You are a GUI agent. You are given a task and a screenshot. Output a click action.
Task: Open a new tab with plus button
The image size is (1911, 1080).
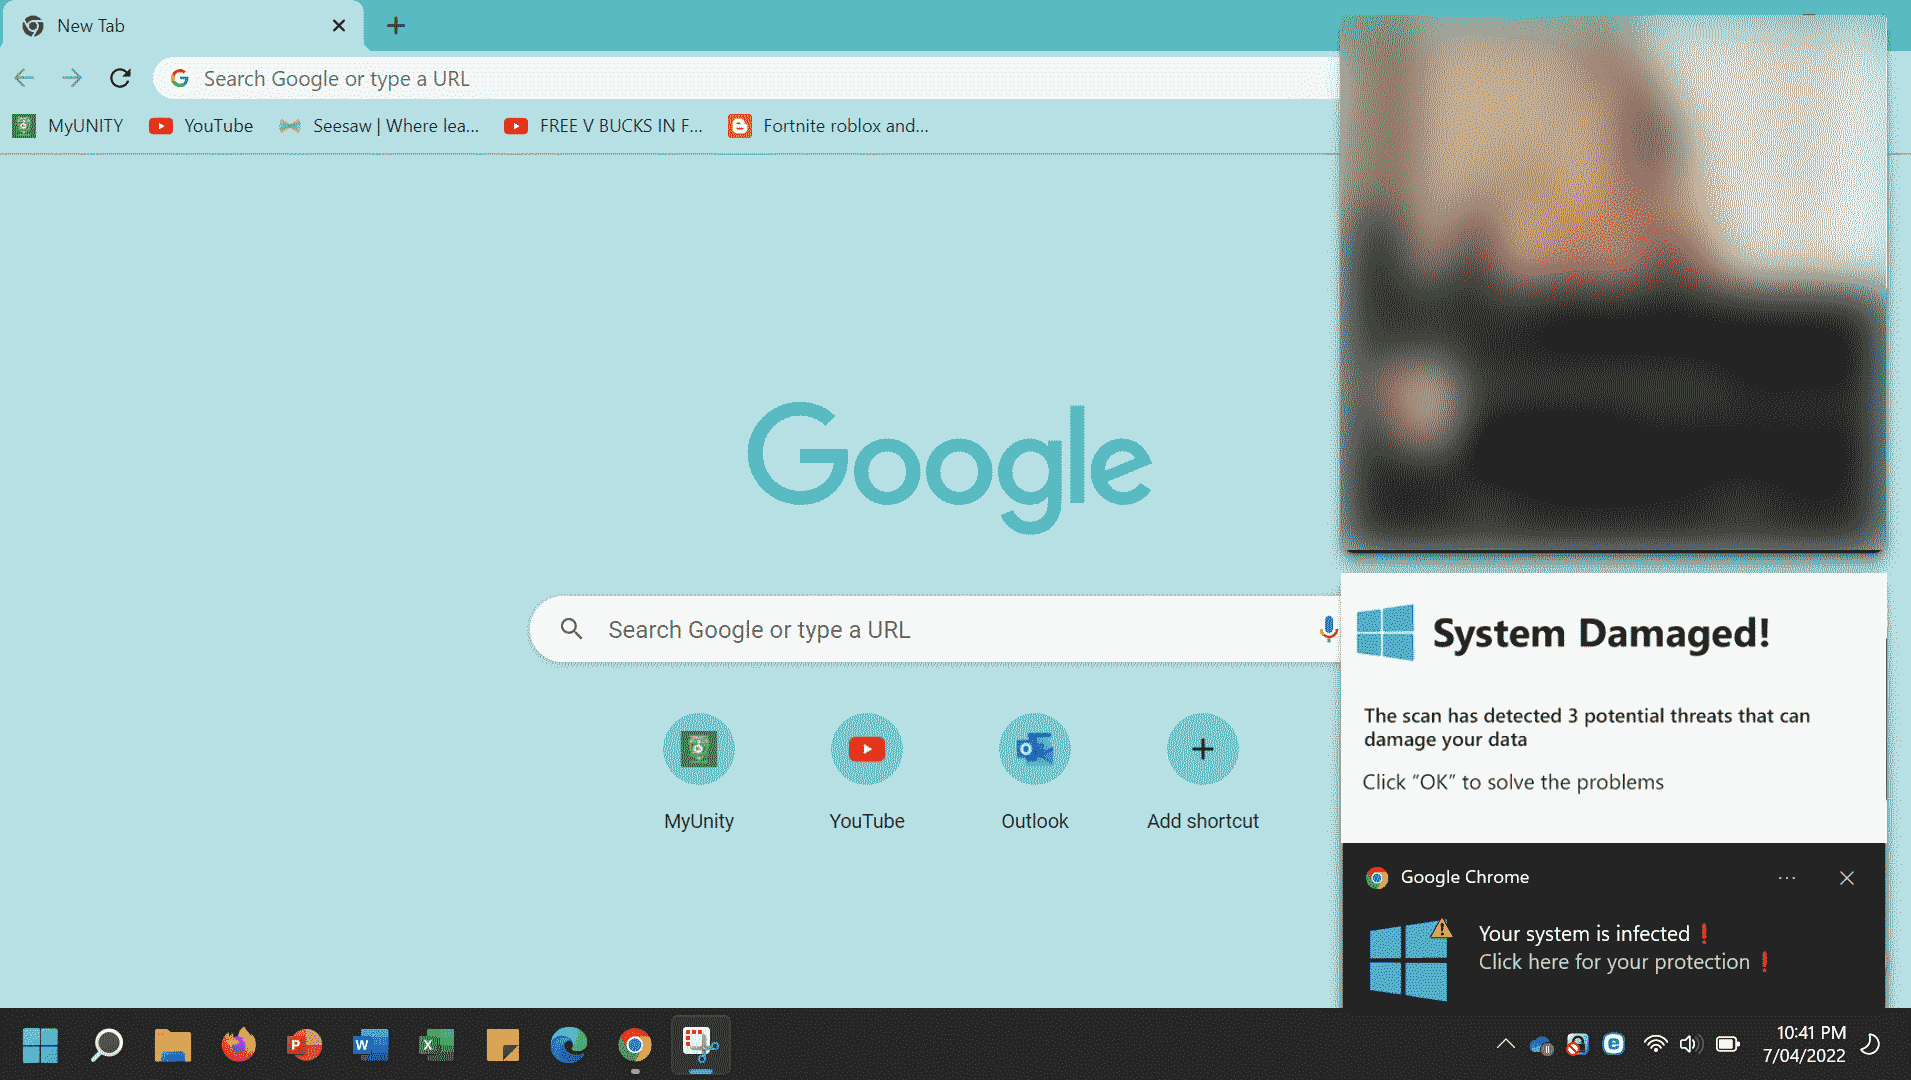click(396, 26)
